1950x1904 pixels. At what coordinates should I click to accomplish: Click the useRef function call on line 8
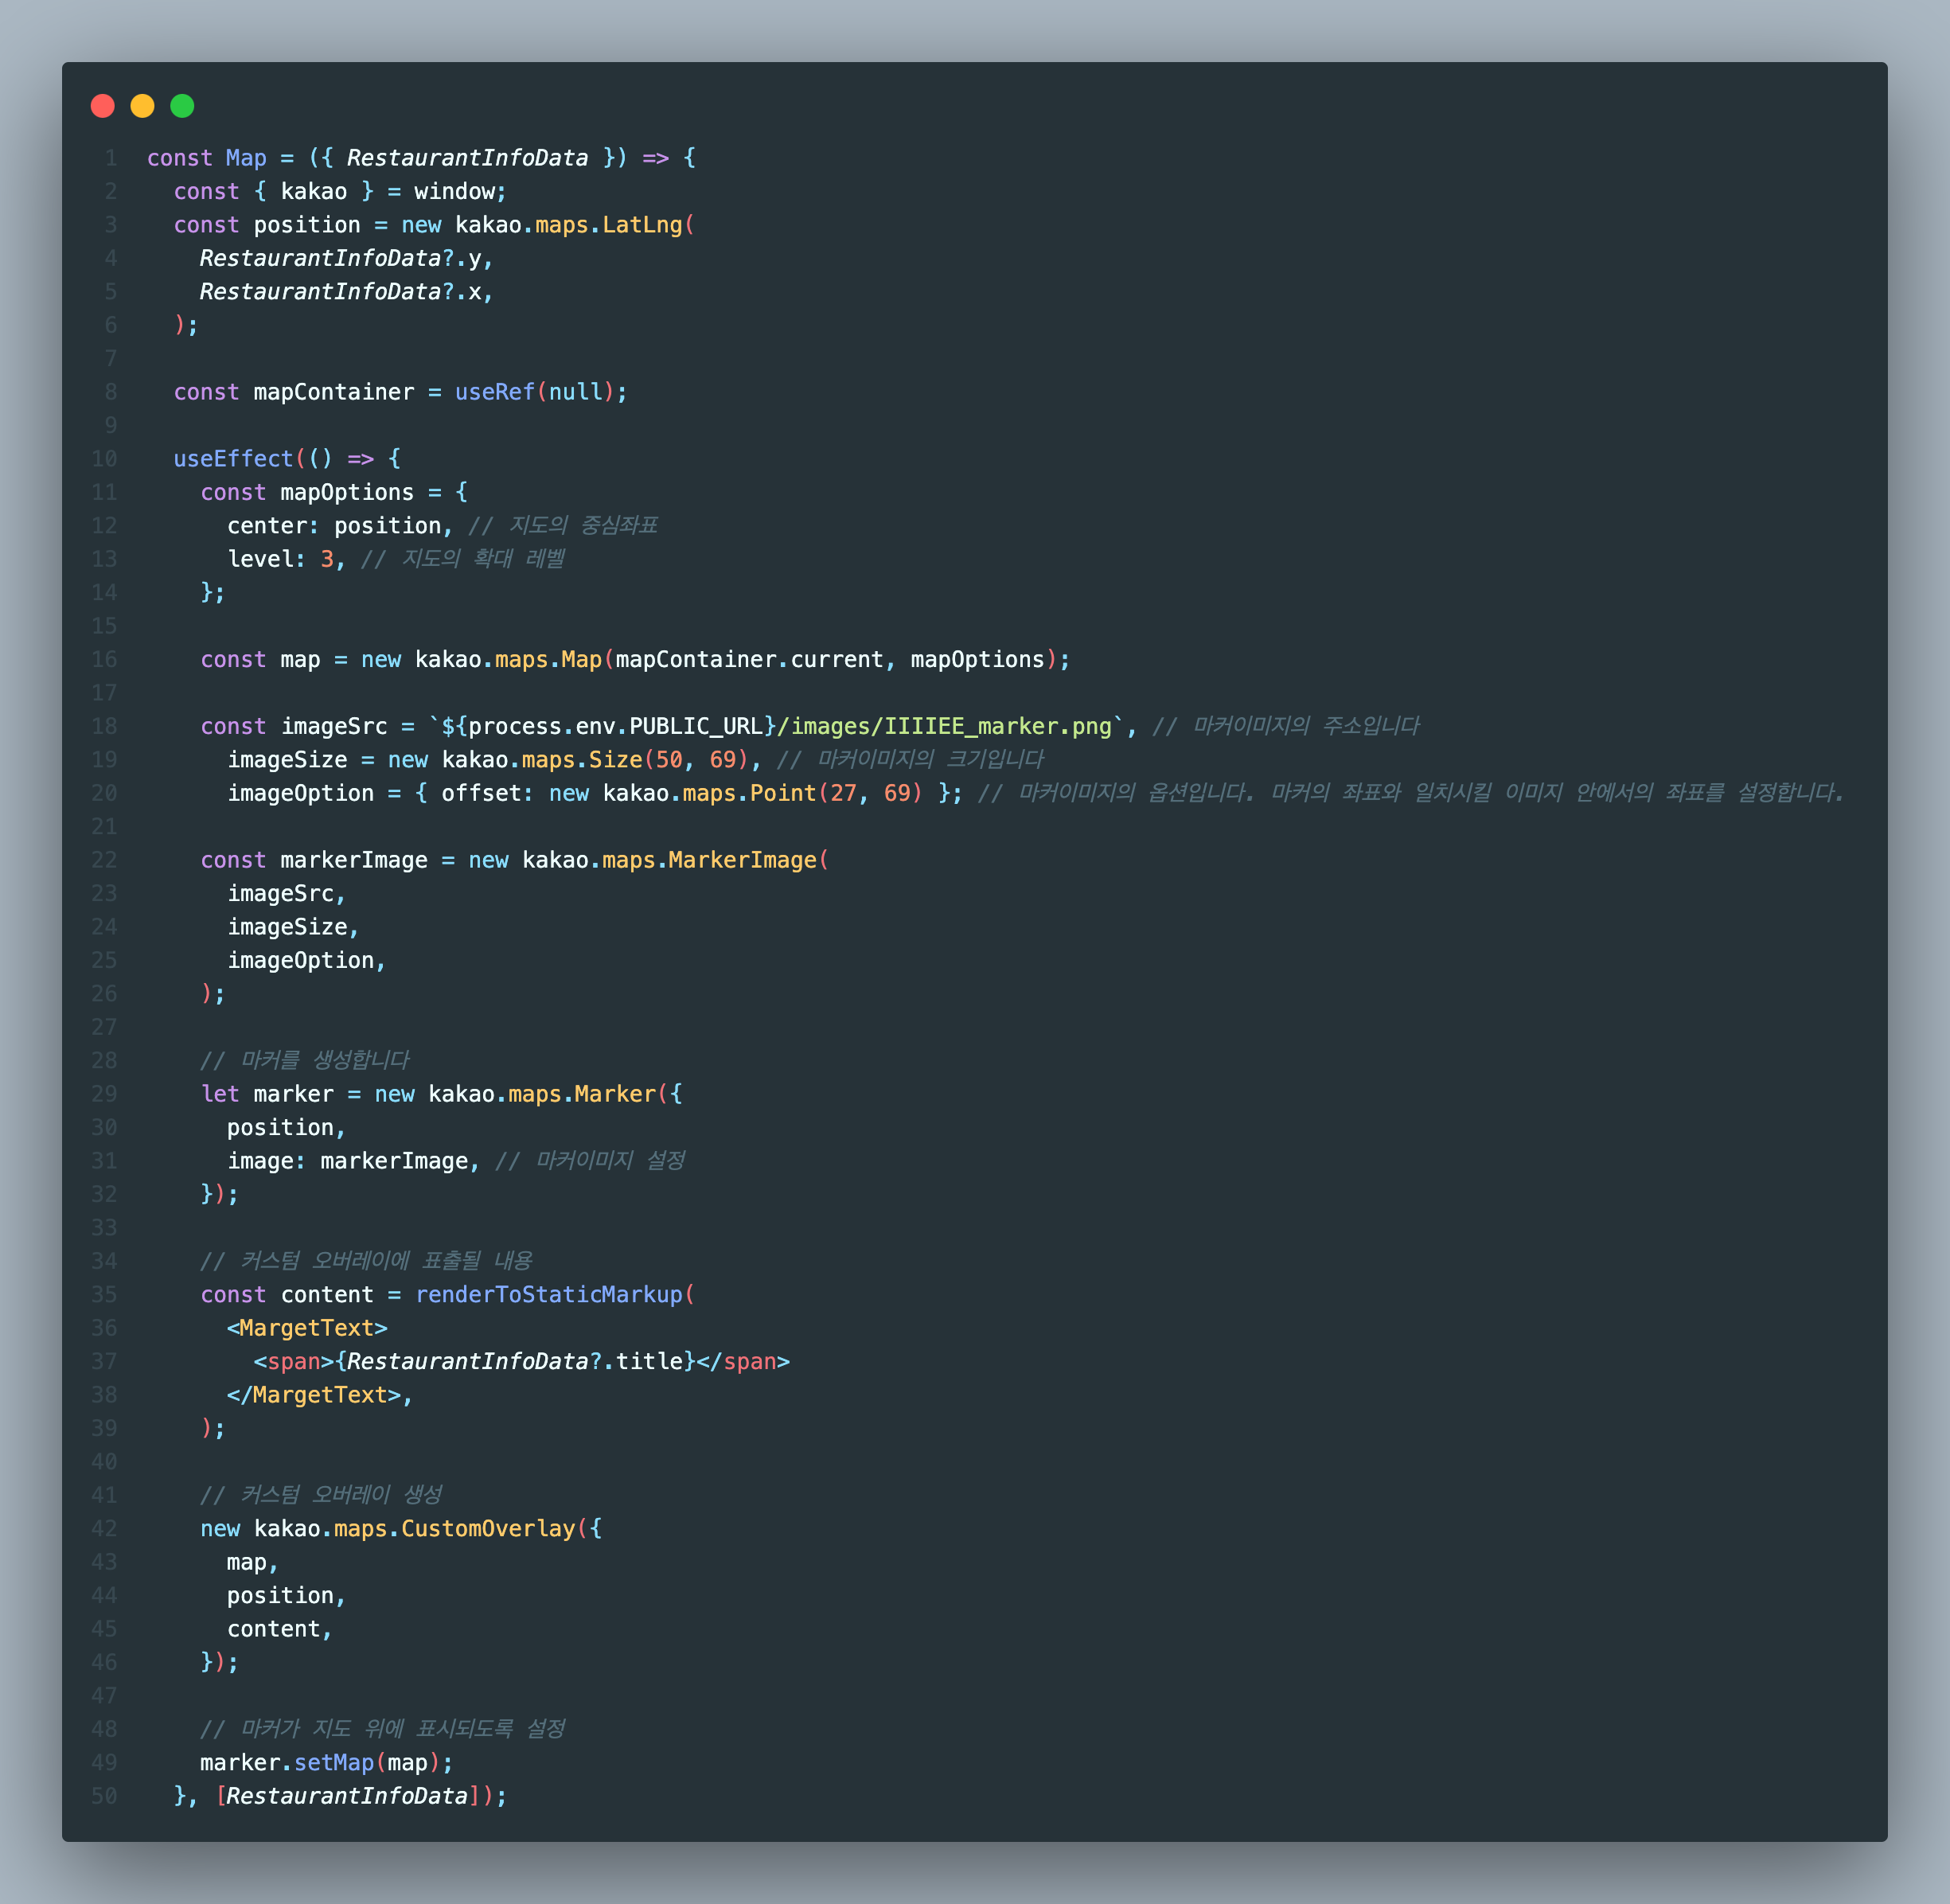[x=494, y=392]
